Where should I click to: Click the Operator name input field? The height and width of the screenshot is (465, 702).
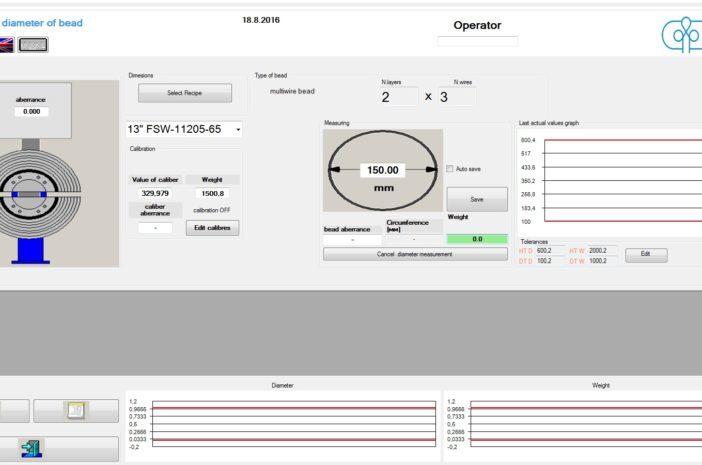click(x=478, y=41)
